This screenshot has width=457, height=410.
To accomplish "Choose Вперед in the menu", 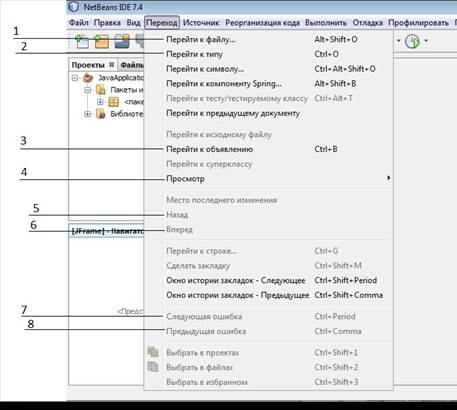I will tap(269, 229).
